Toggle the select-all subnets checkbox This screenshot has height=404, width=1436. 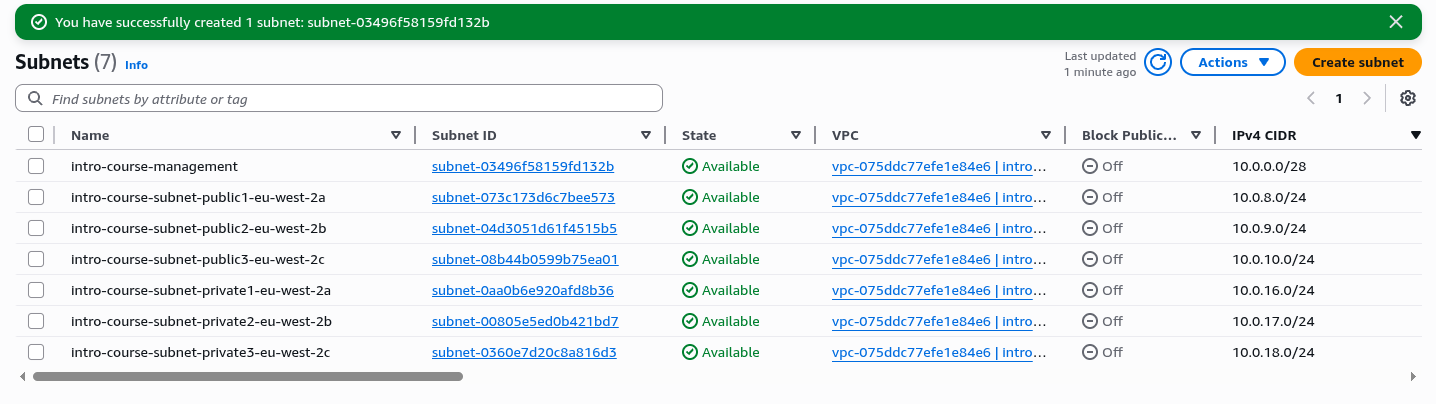tap(36, 135)
